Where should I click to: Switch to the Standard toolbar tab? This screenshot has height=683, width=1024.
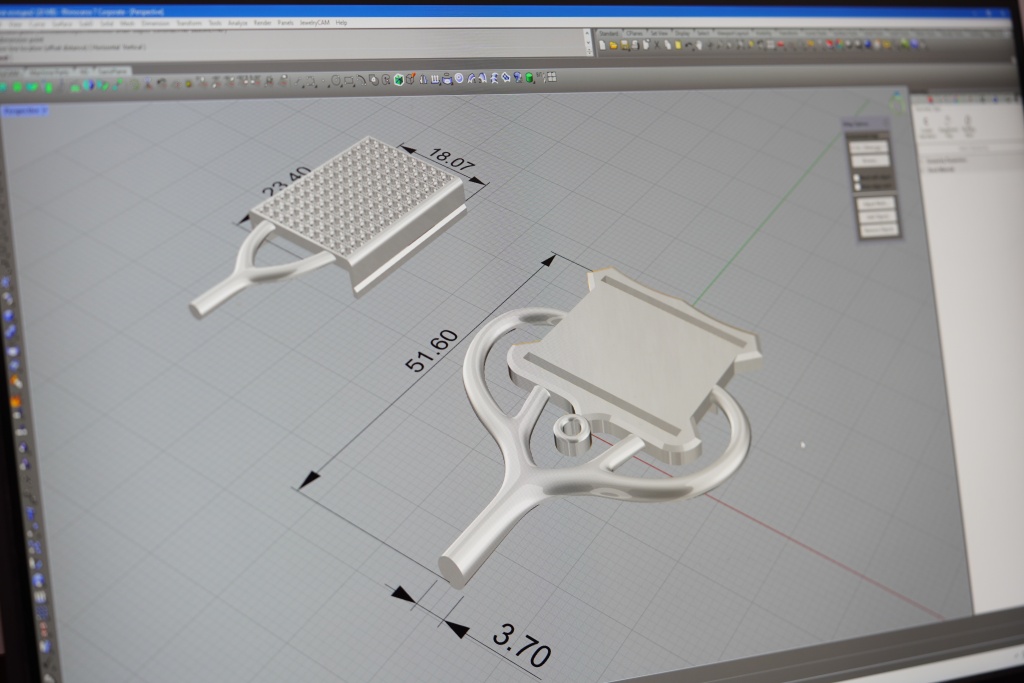(609, 33)
